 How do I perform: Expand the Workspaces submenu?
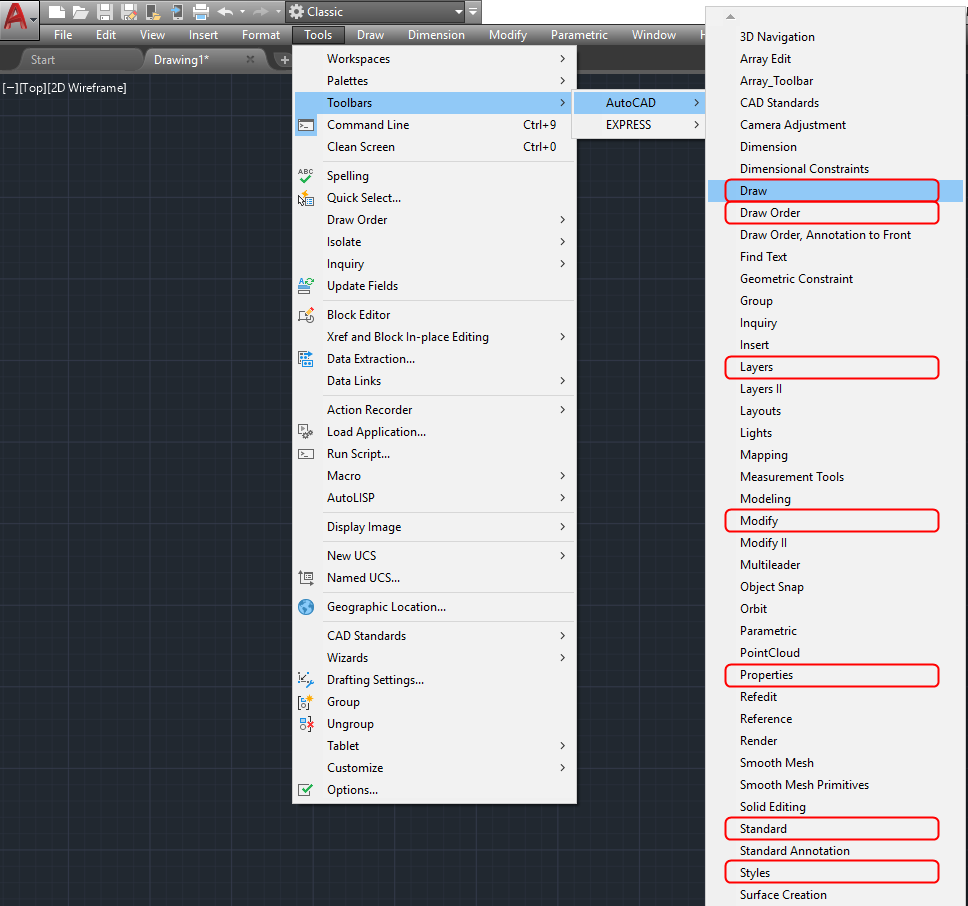pos(435,59)
